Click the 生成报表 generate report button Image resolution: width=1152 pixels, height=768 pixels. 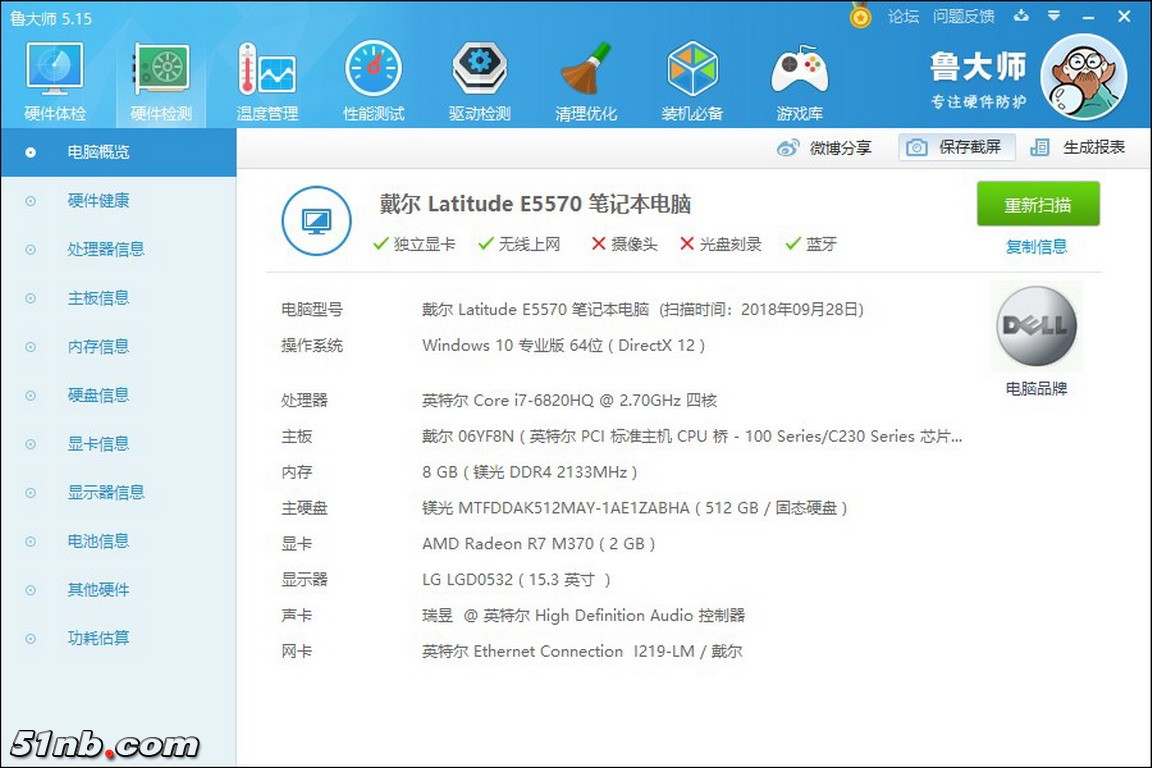[x=1078, y=148]
